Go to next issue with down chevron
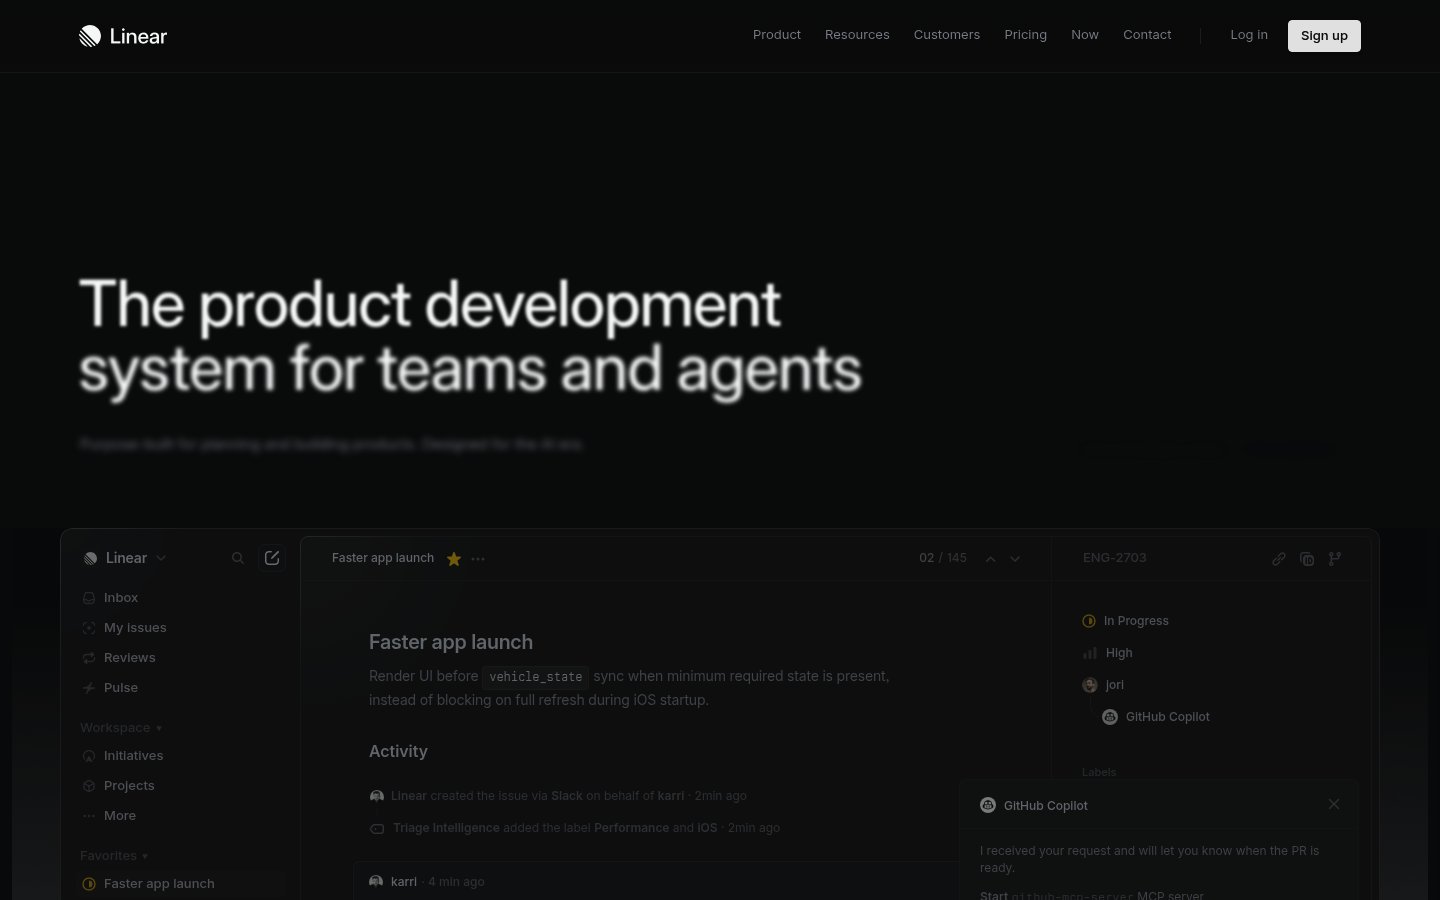The height and width of the screenshot is (900, 1440). pos(1015,559)
